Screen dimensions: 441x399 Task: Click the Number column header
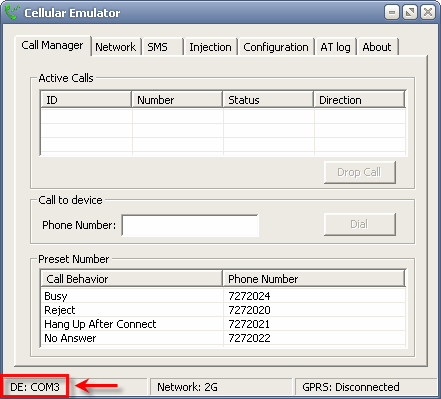point(177,100)
